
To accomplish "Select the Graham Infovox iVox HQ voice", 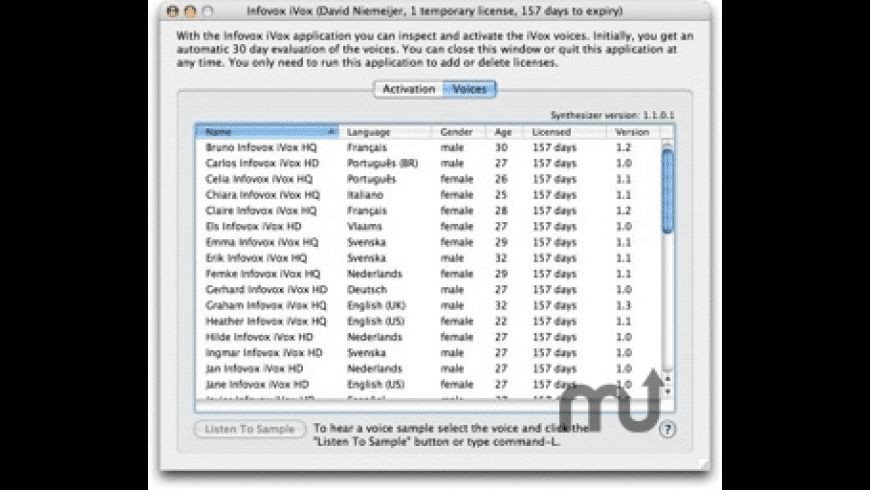I will point(428,306).
